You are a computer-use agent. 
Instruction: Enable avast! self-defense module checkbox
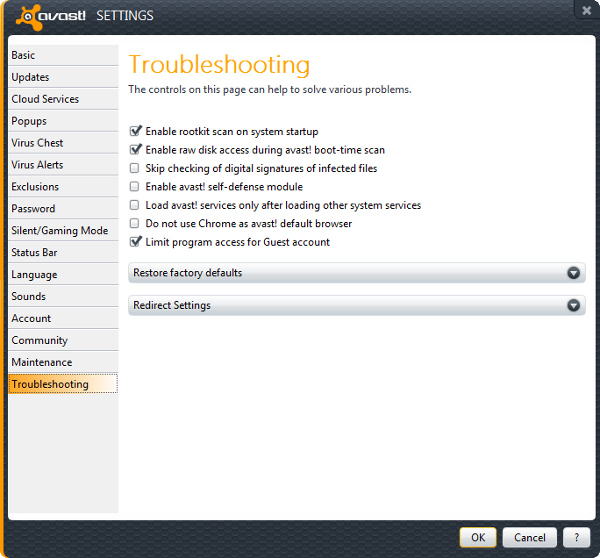point(135,187)
